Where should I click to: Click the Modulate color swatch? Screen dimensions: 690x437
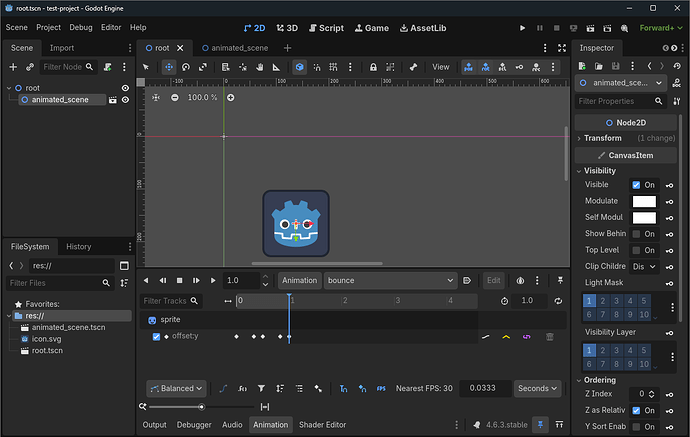click(x=644, y=201)
